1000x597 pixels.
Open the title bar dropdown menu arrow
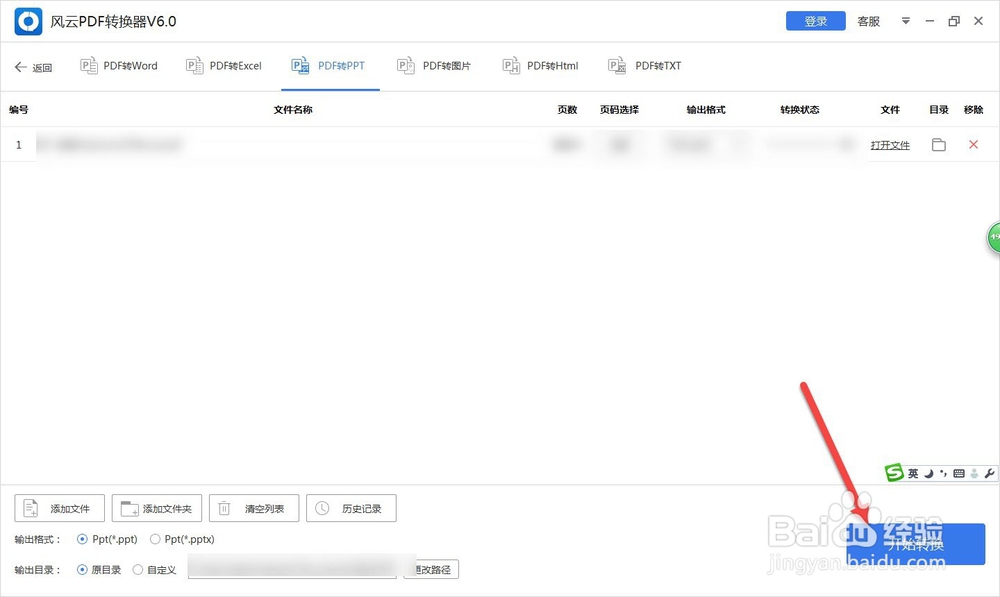tap(906, 21)
